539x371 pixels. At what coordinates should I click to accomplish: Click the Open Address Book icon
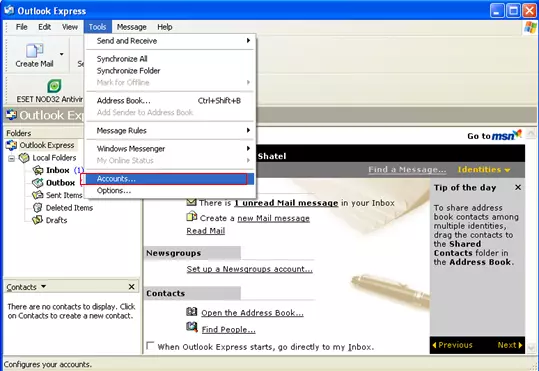coord(192,312)
